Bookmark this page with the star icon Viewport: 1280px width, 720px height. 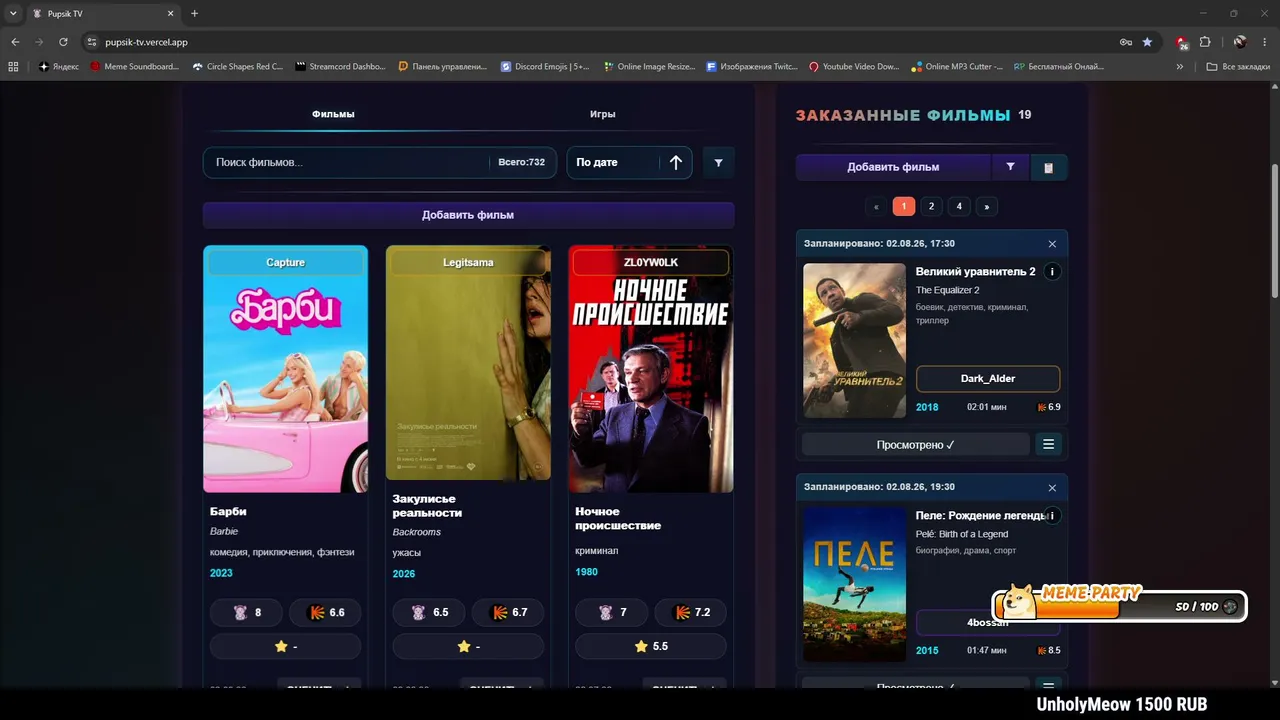click(1147, 42)
